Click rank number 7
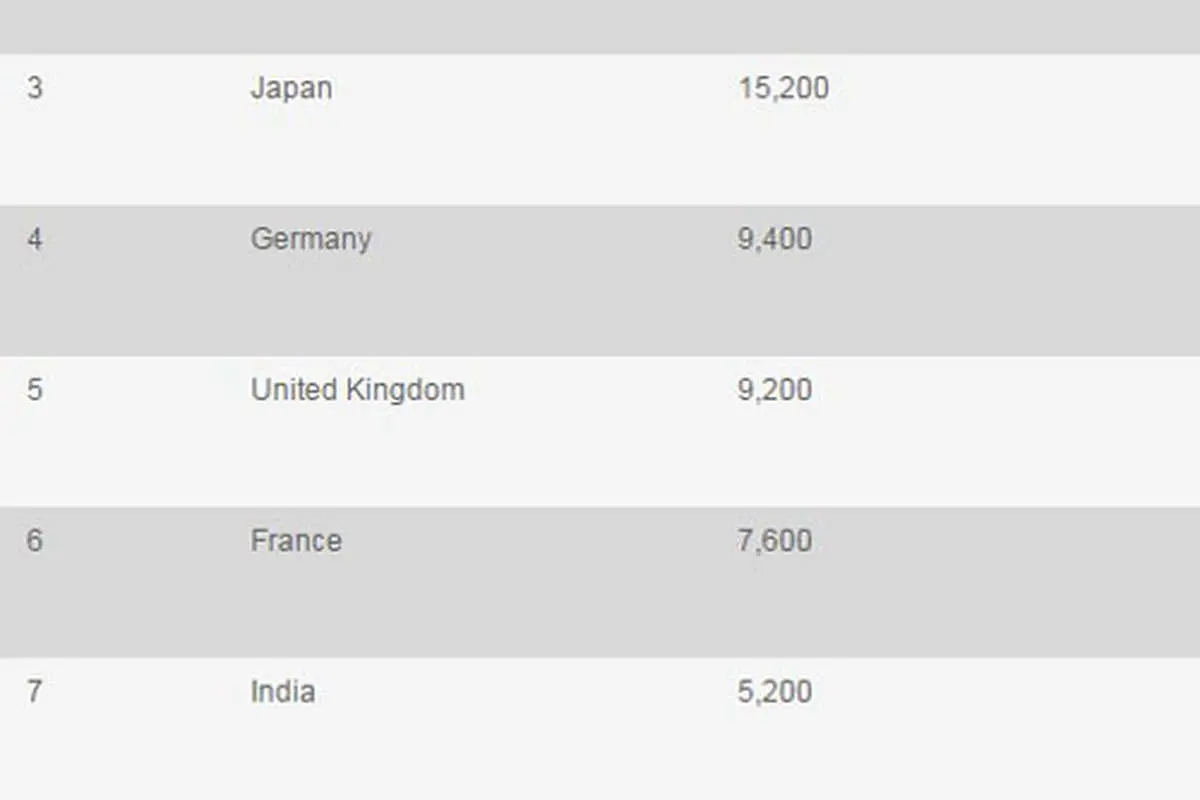Screen dimensions: 1200x800 [x=35, y=691]
